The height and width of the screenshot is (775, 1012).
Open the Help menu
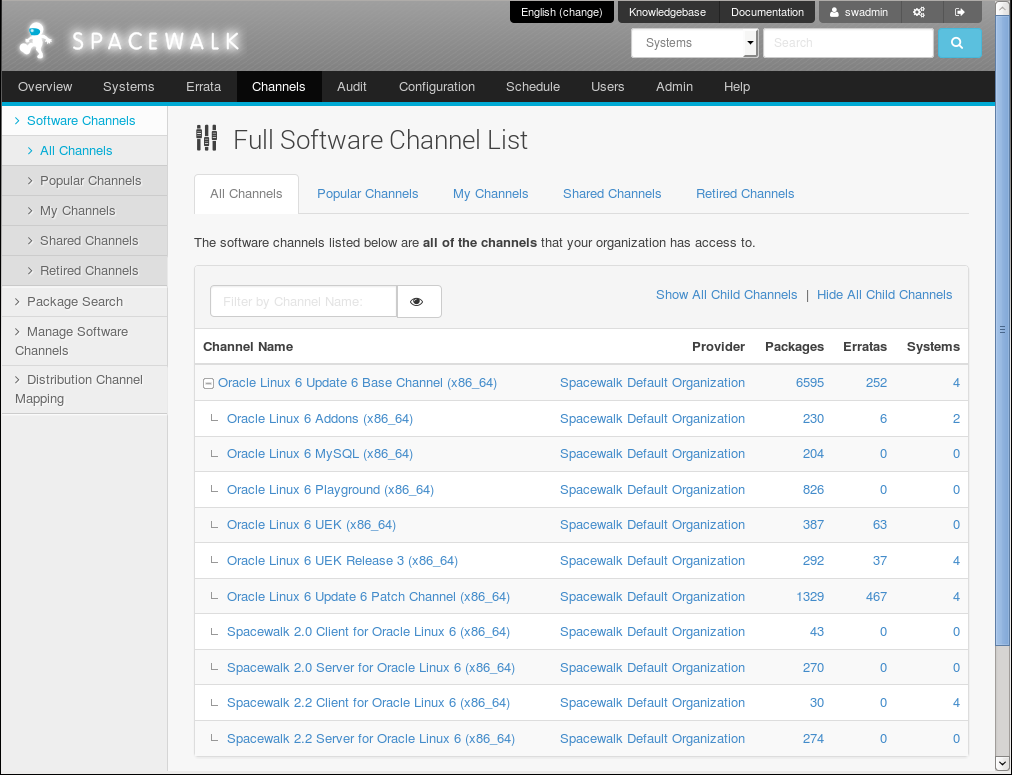[x=737, y=86]
